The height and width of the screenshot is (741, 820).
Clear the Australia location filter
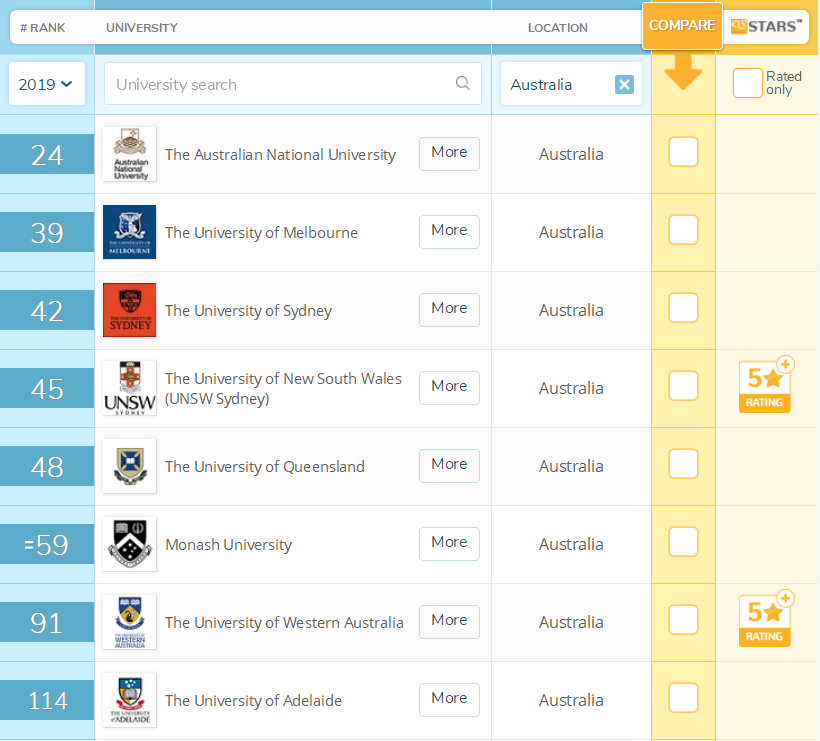(624, 85)
